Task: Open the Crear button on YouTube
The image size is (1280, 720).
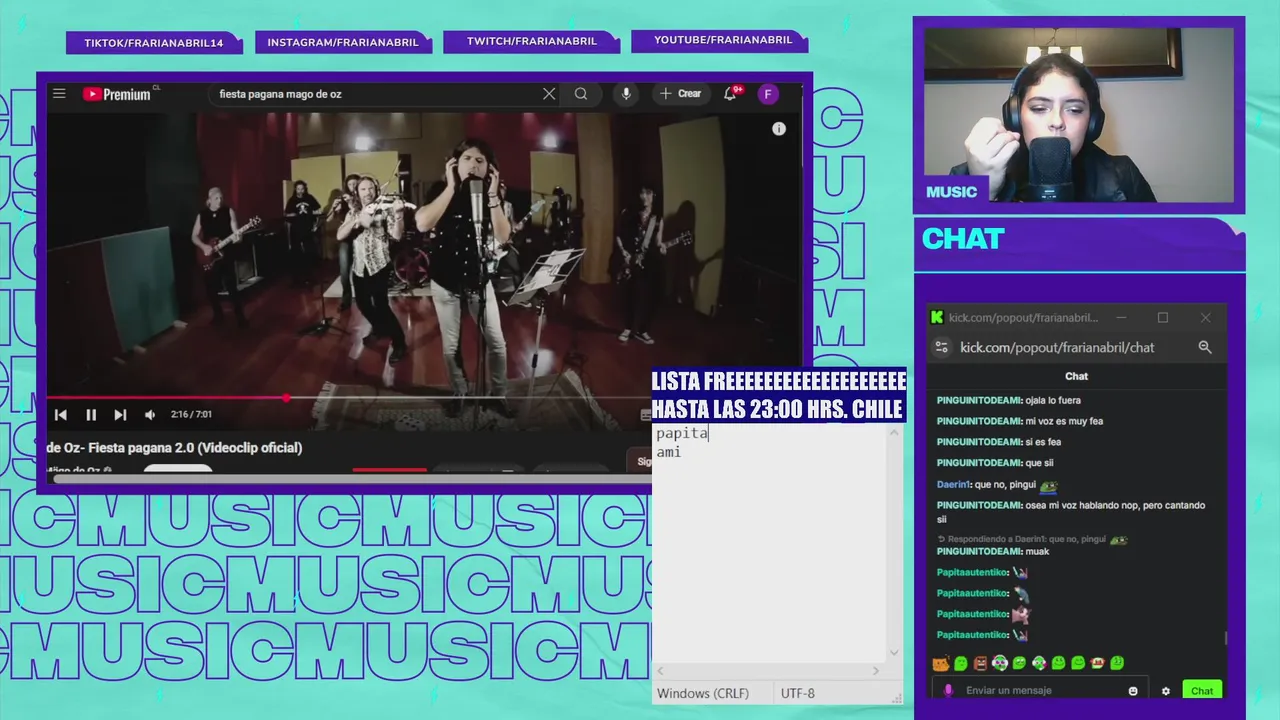Action: pyautogui.click(x=681, y=94)
